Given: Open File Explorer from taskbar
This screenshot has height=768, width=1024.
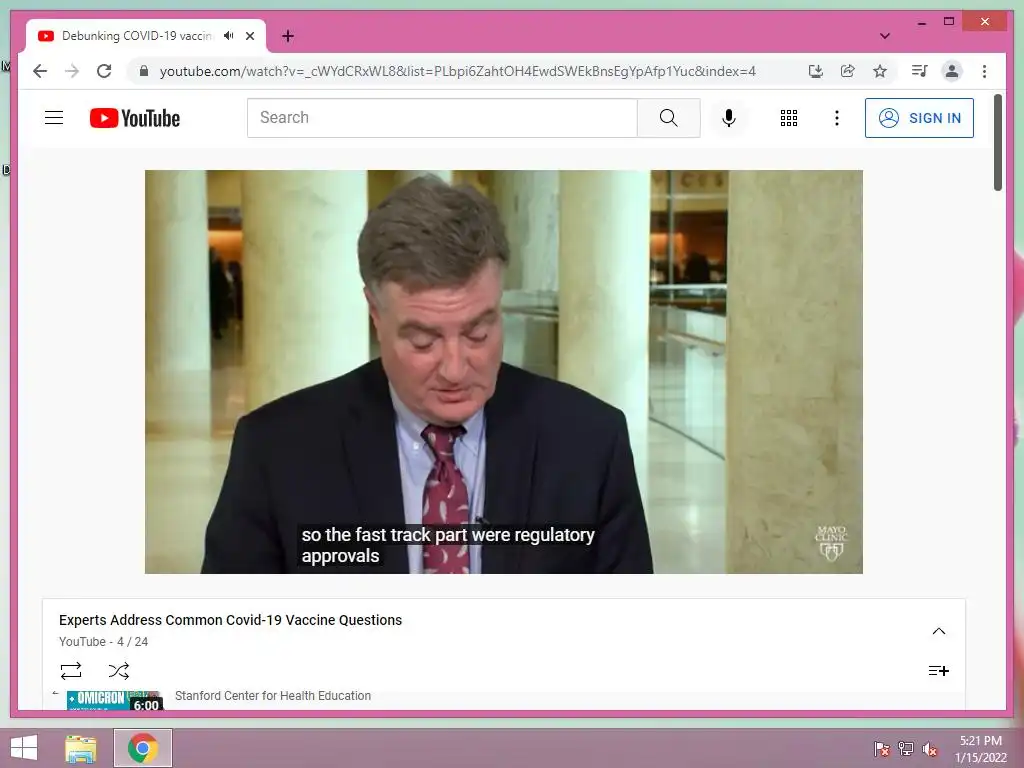Looking at the screenshot, I should click(x=81, y=748).
